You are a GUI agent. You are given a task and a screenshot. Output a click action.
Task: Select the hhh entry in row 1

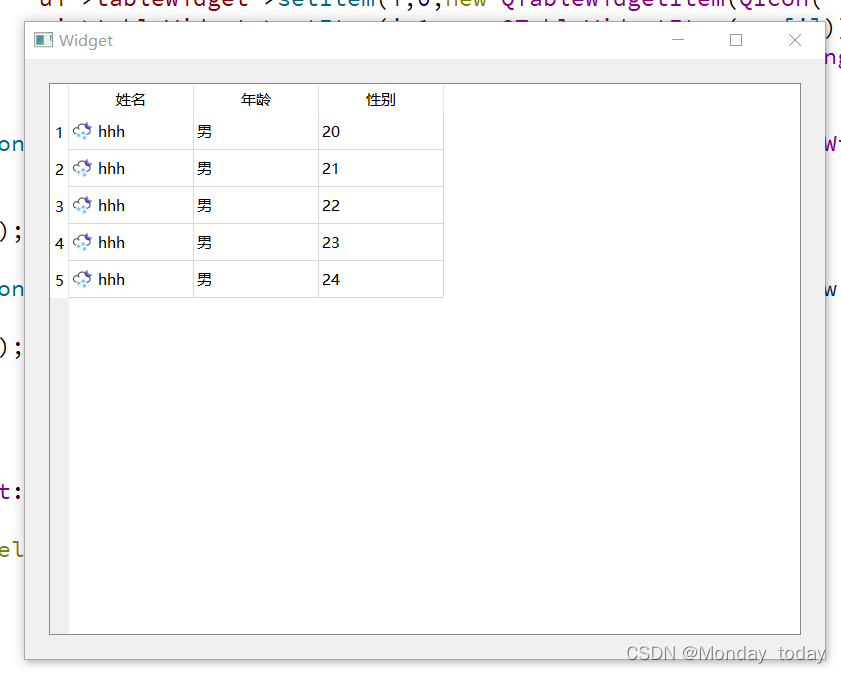[x=111, y=131]
